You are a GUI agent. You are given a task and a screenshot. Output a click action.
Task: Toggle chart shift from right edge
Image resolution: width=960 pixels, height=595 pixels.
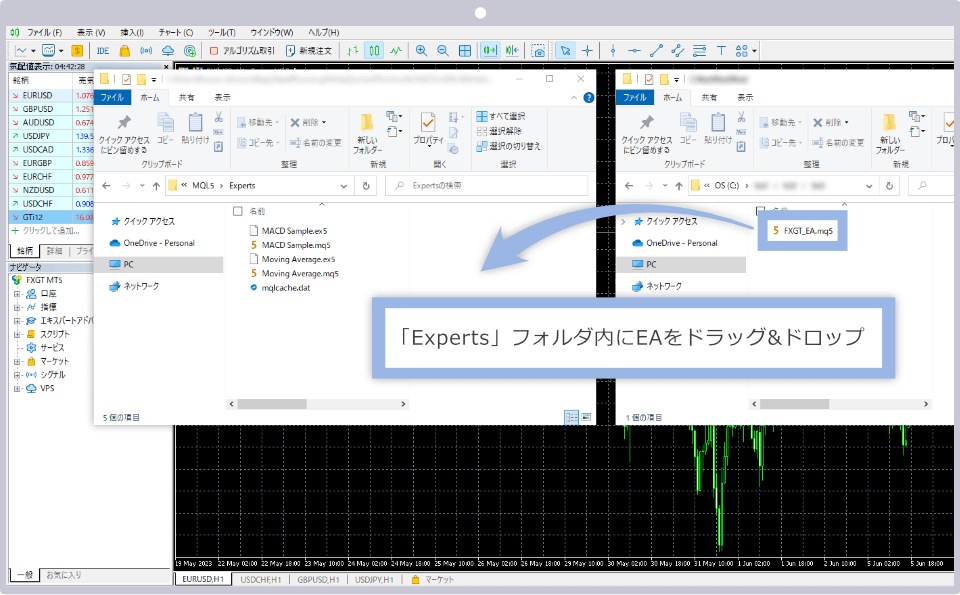point(512,51)
